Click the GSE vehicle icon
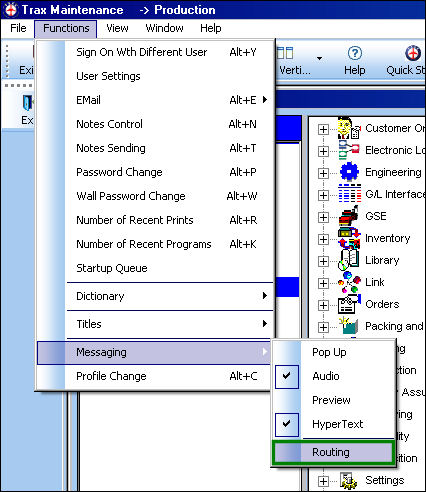The height and width of the screenshot is (492, 426). [x=349, y=216]
